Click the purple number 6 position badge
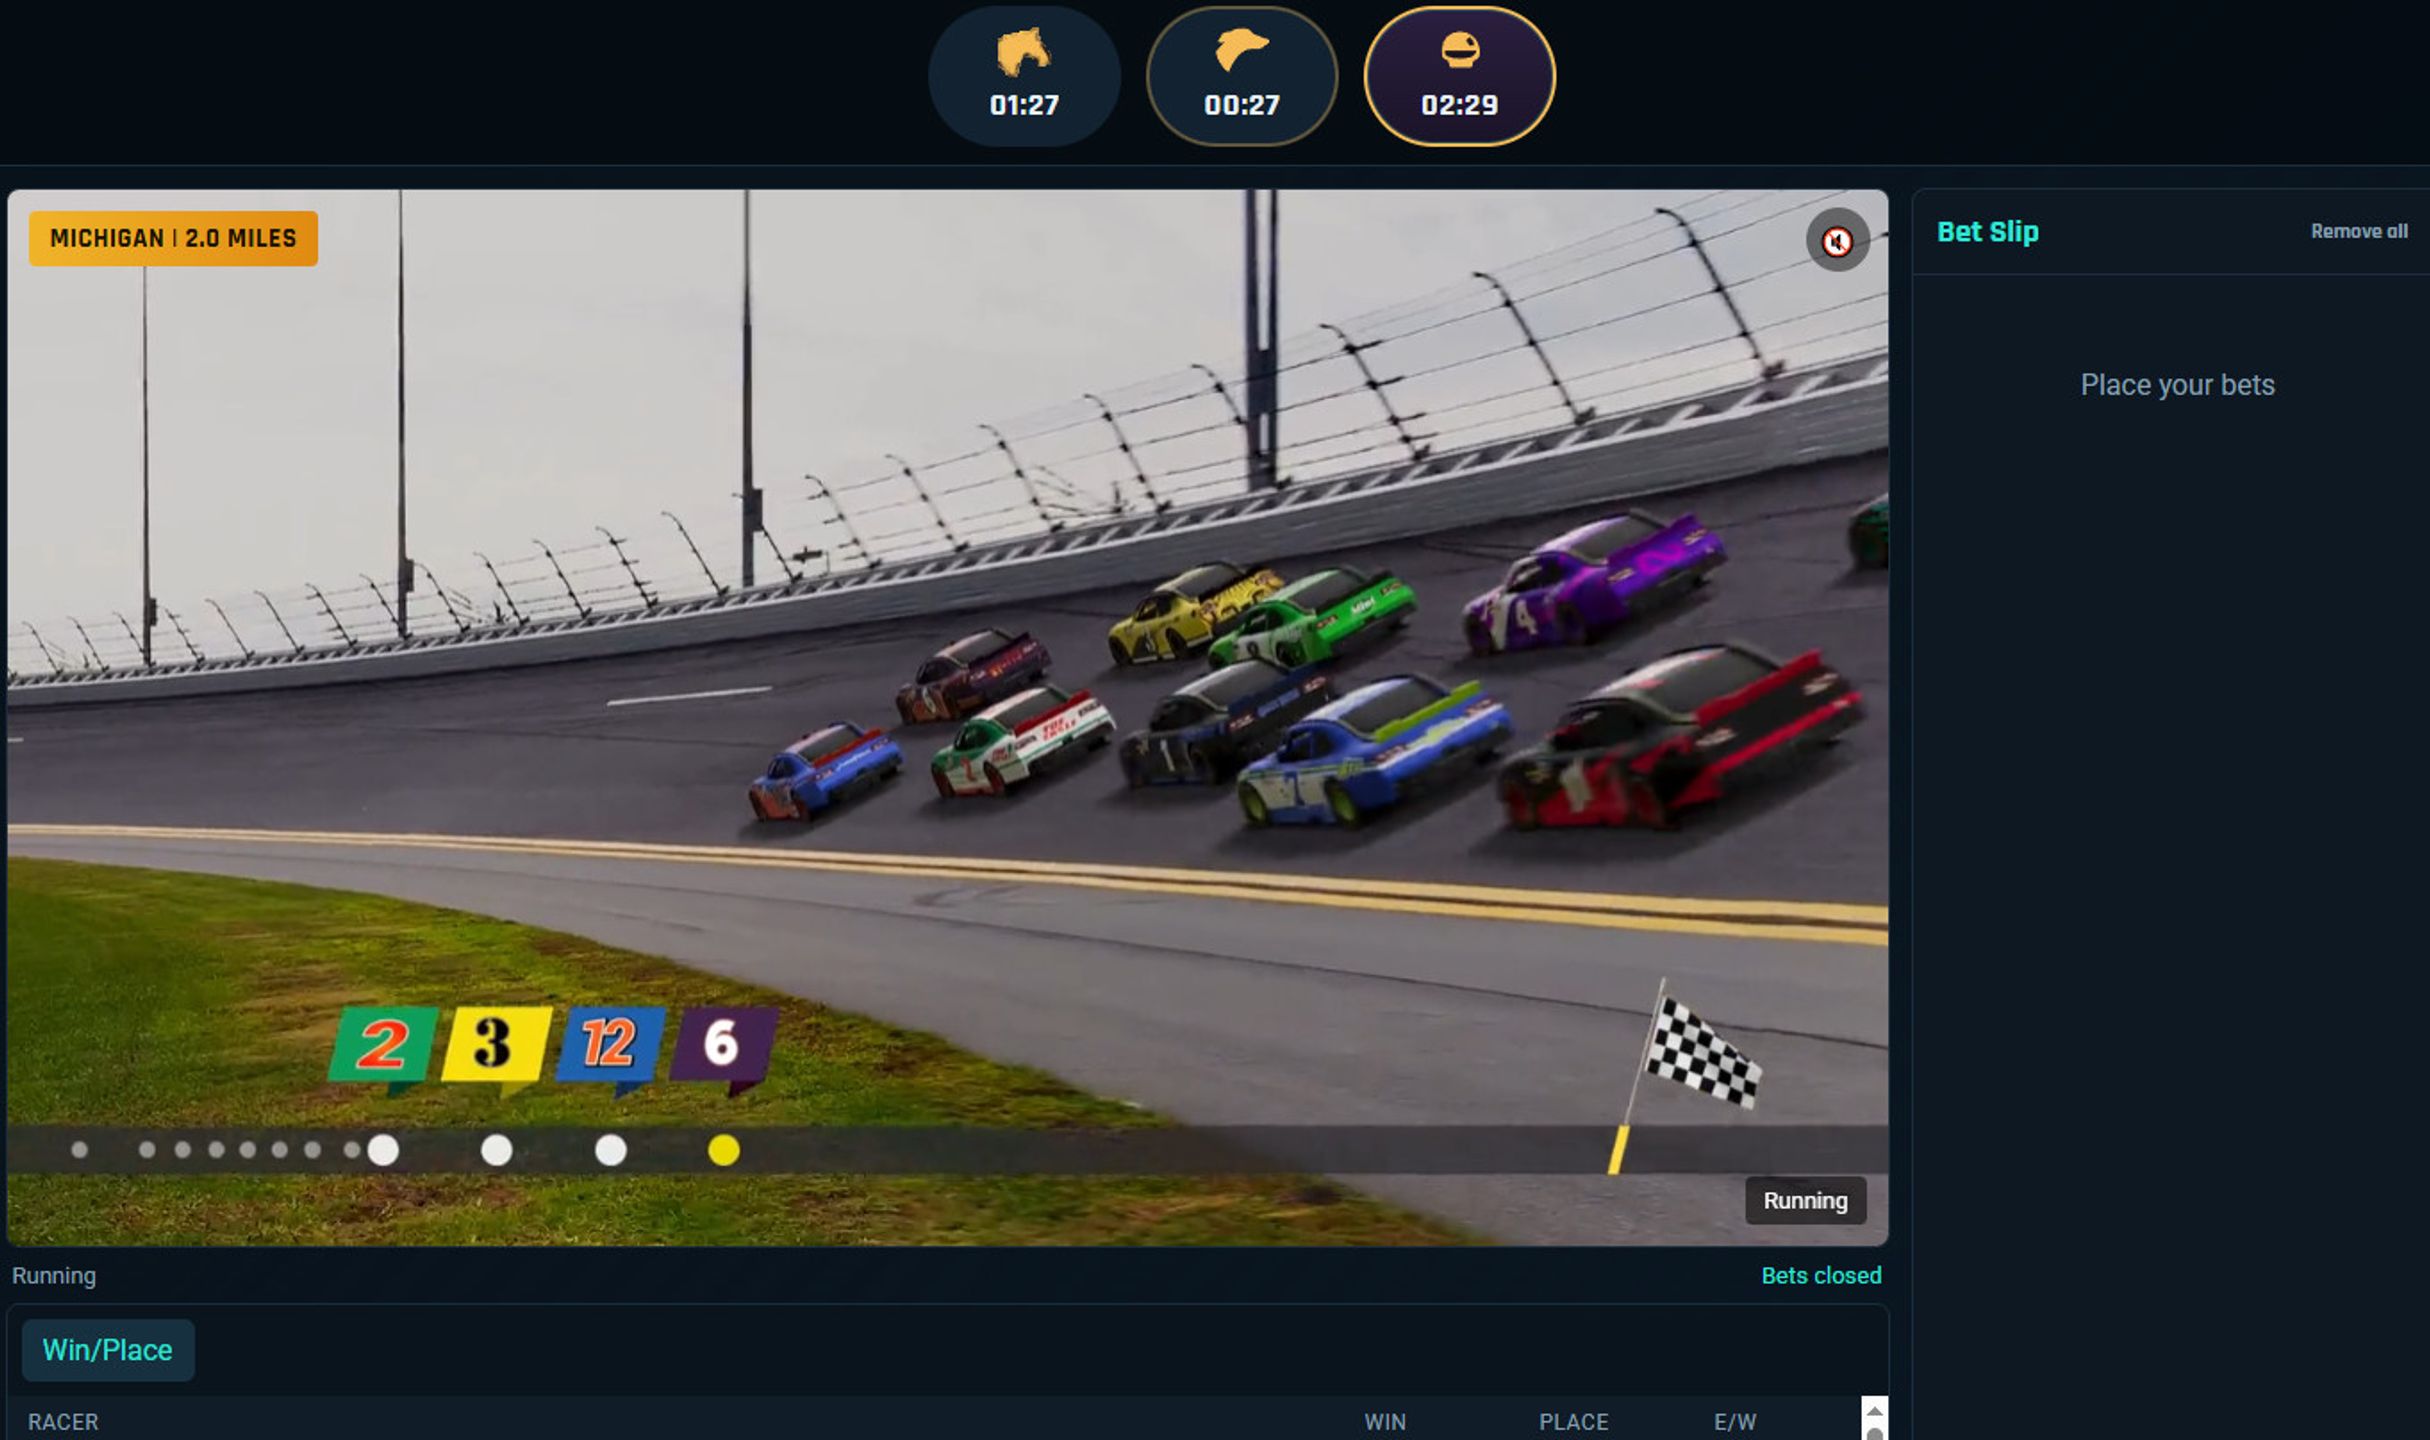 pos(723,1046)
